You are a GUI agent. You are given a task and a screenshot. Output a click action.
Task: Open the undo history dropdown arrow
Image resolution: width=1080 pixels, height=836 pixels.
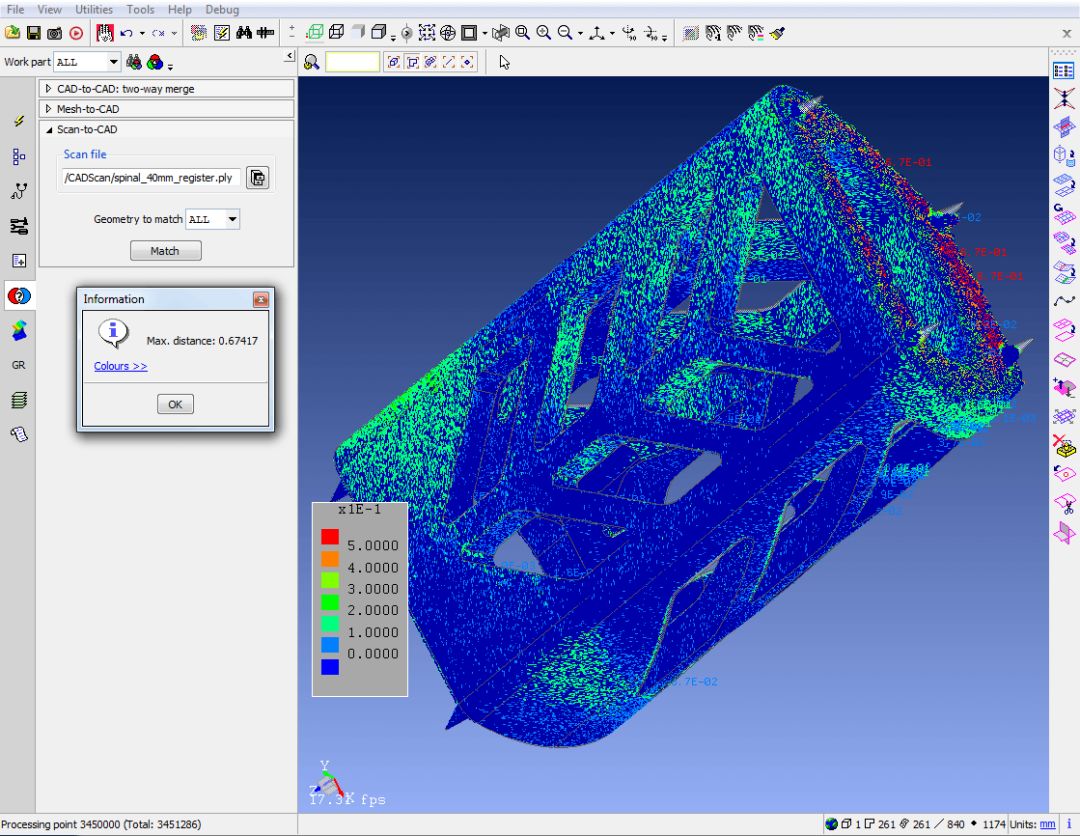pos(142,33)
